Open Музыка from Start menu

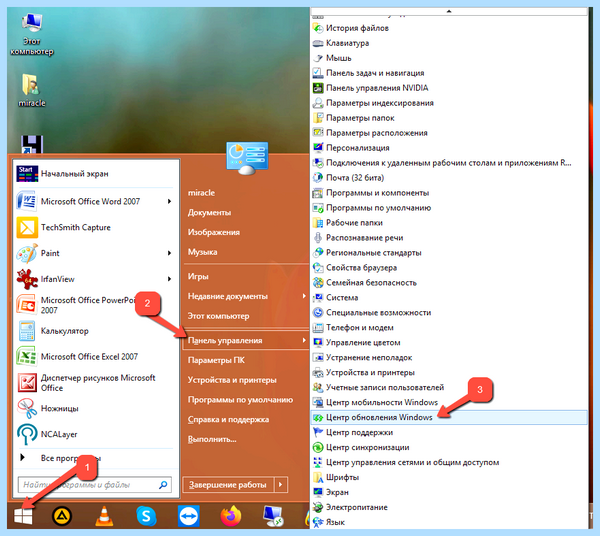202,252
